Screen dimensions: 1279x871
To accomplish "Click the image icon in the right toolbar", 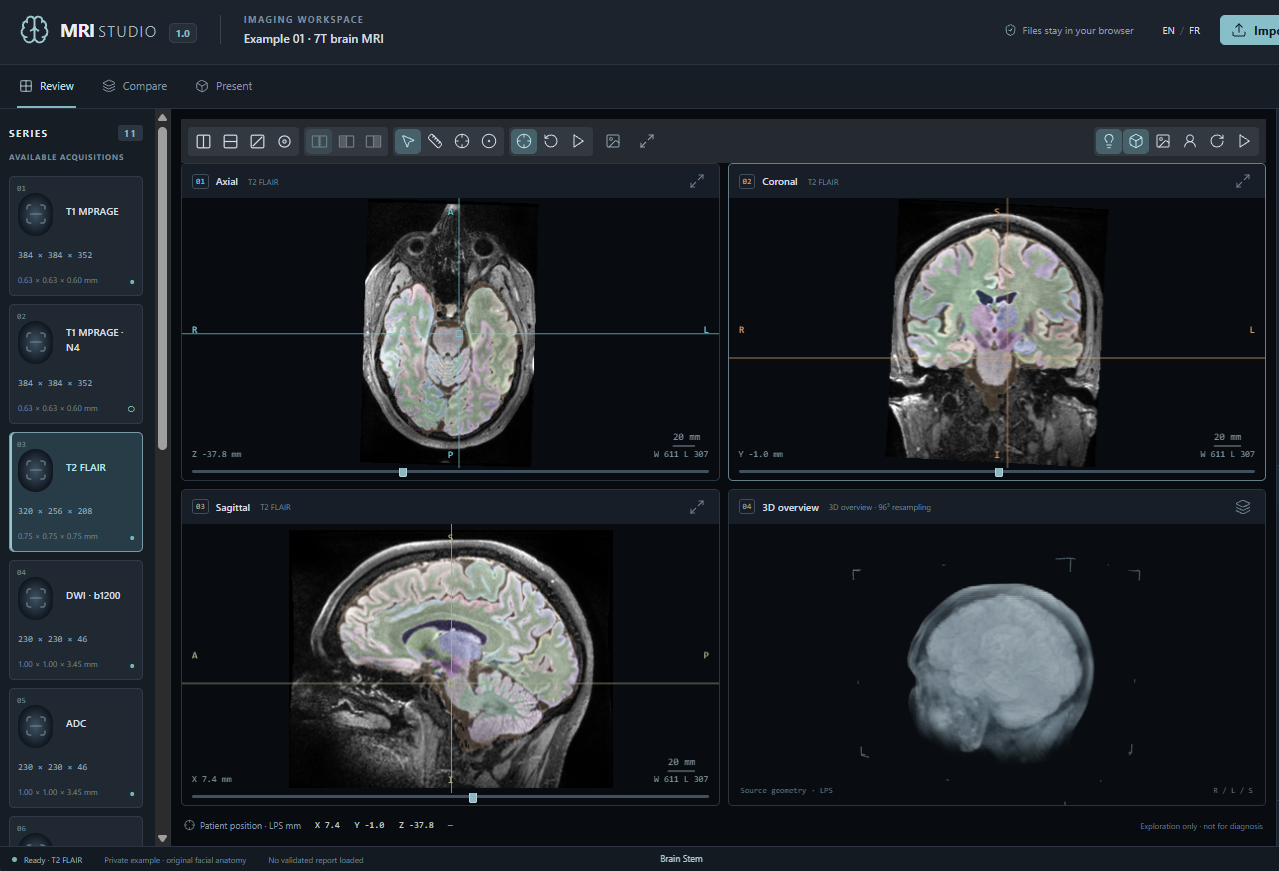I will [1163, 142].
